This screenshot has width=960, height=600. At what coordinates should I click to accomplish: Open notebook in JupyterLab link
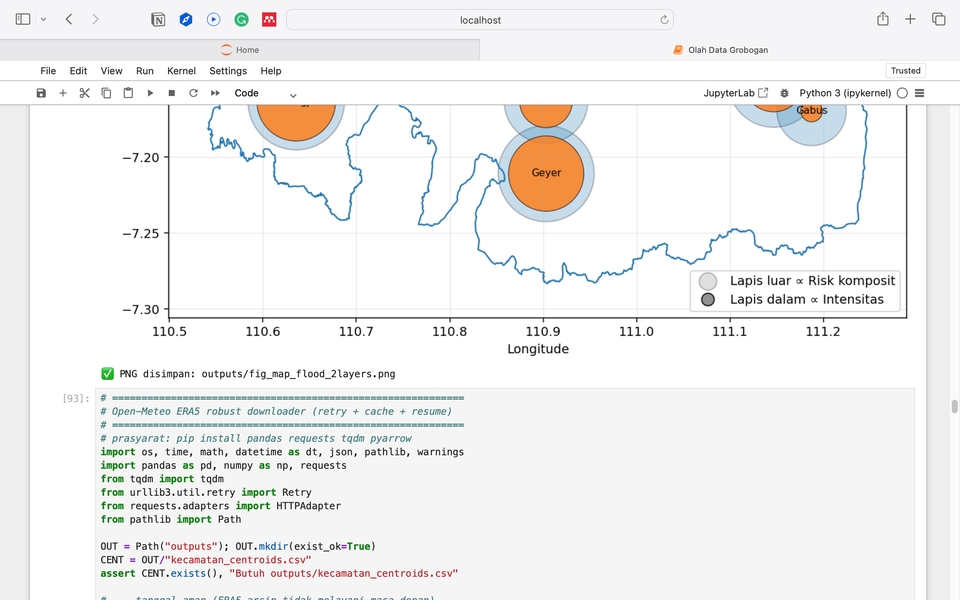[x=736, y=93]
